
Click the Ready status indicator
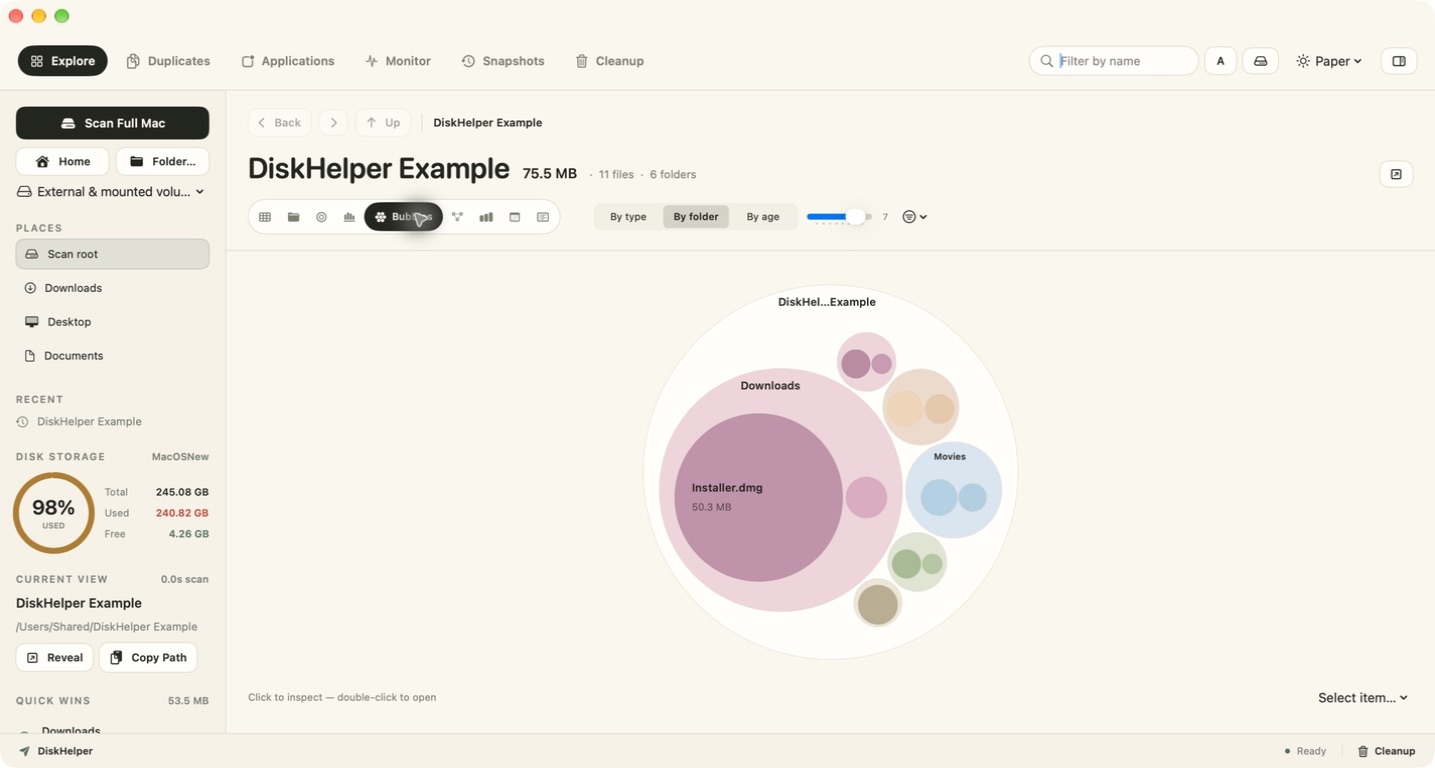click(x=1305, y=751)
